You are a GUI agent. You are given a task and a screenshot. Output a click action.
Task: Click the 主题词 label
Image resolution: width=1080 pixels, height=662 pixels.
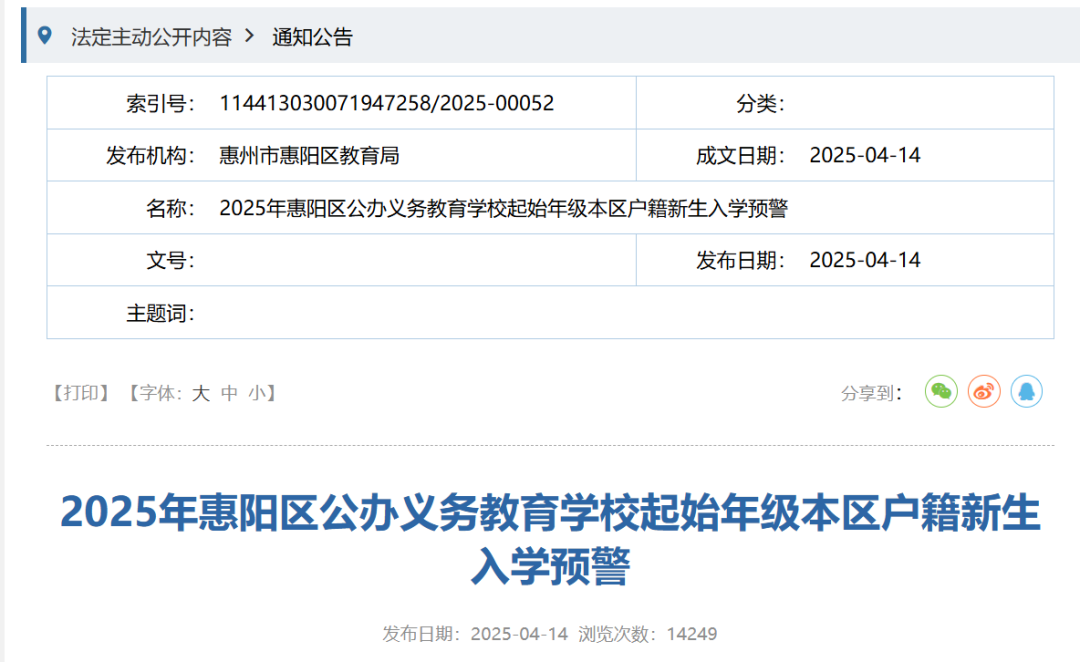[160, 313]
